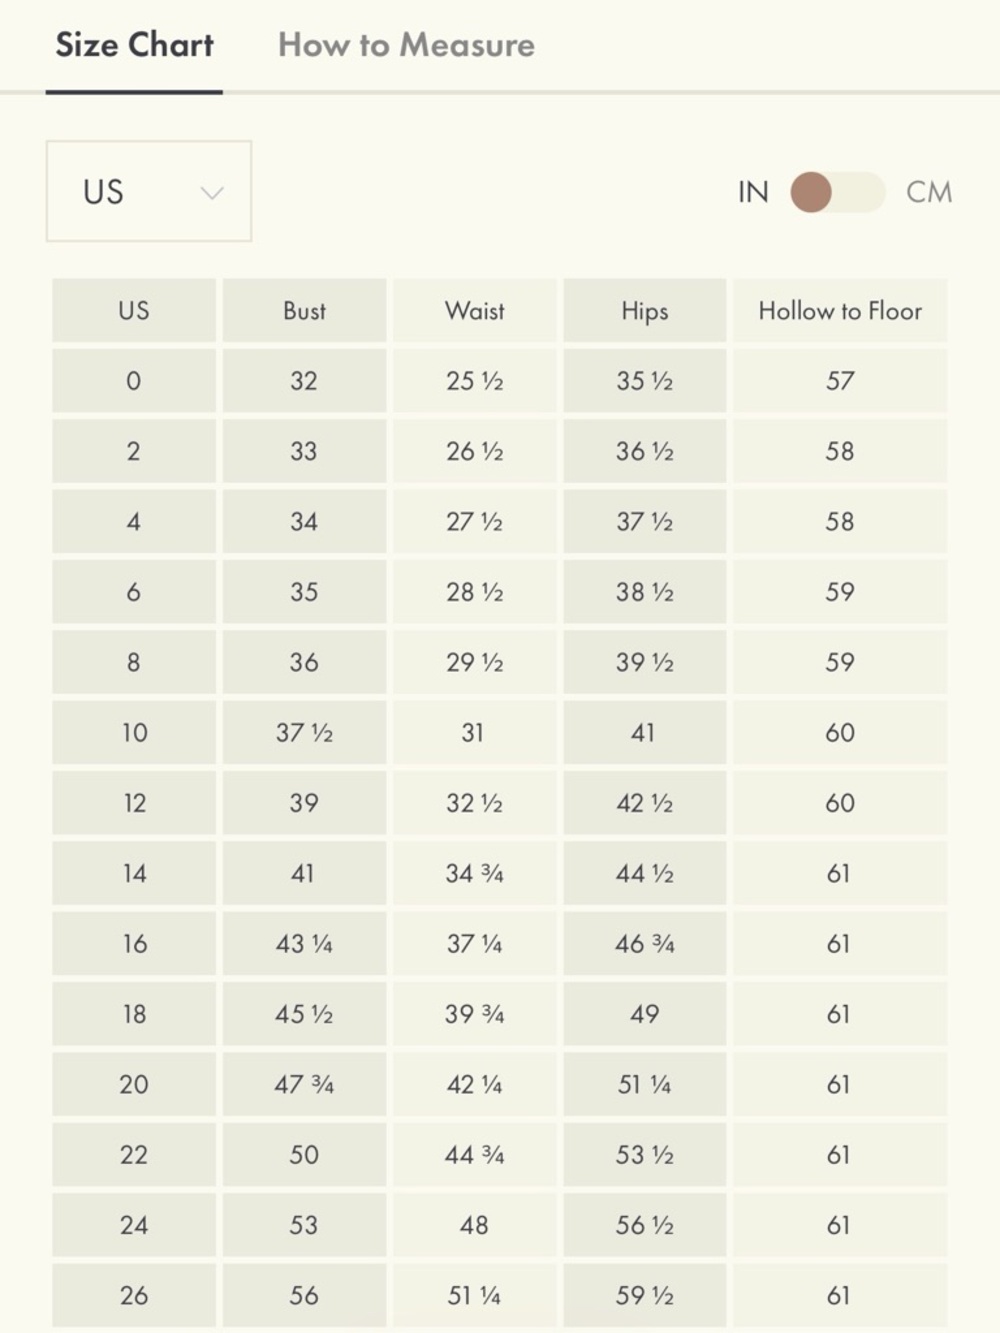
Task: Select the US size 26 row cell
Action: click(x=134, y=1296)
